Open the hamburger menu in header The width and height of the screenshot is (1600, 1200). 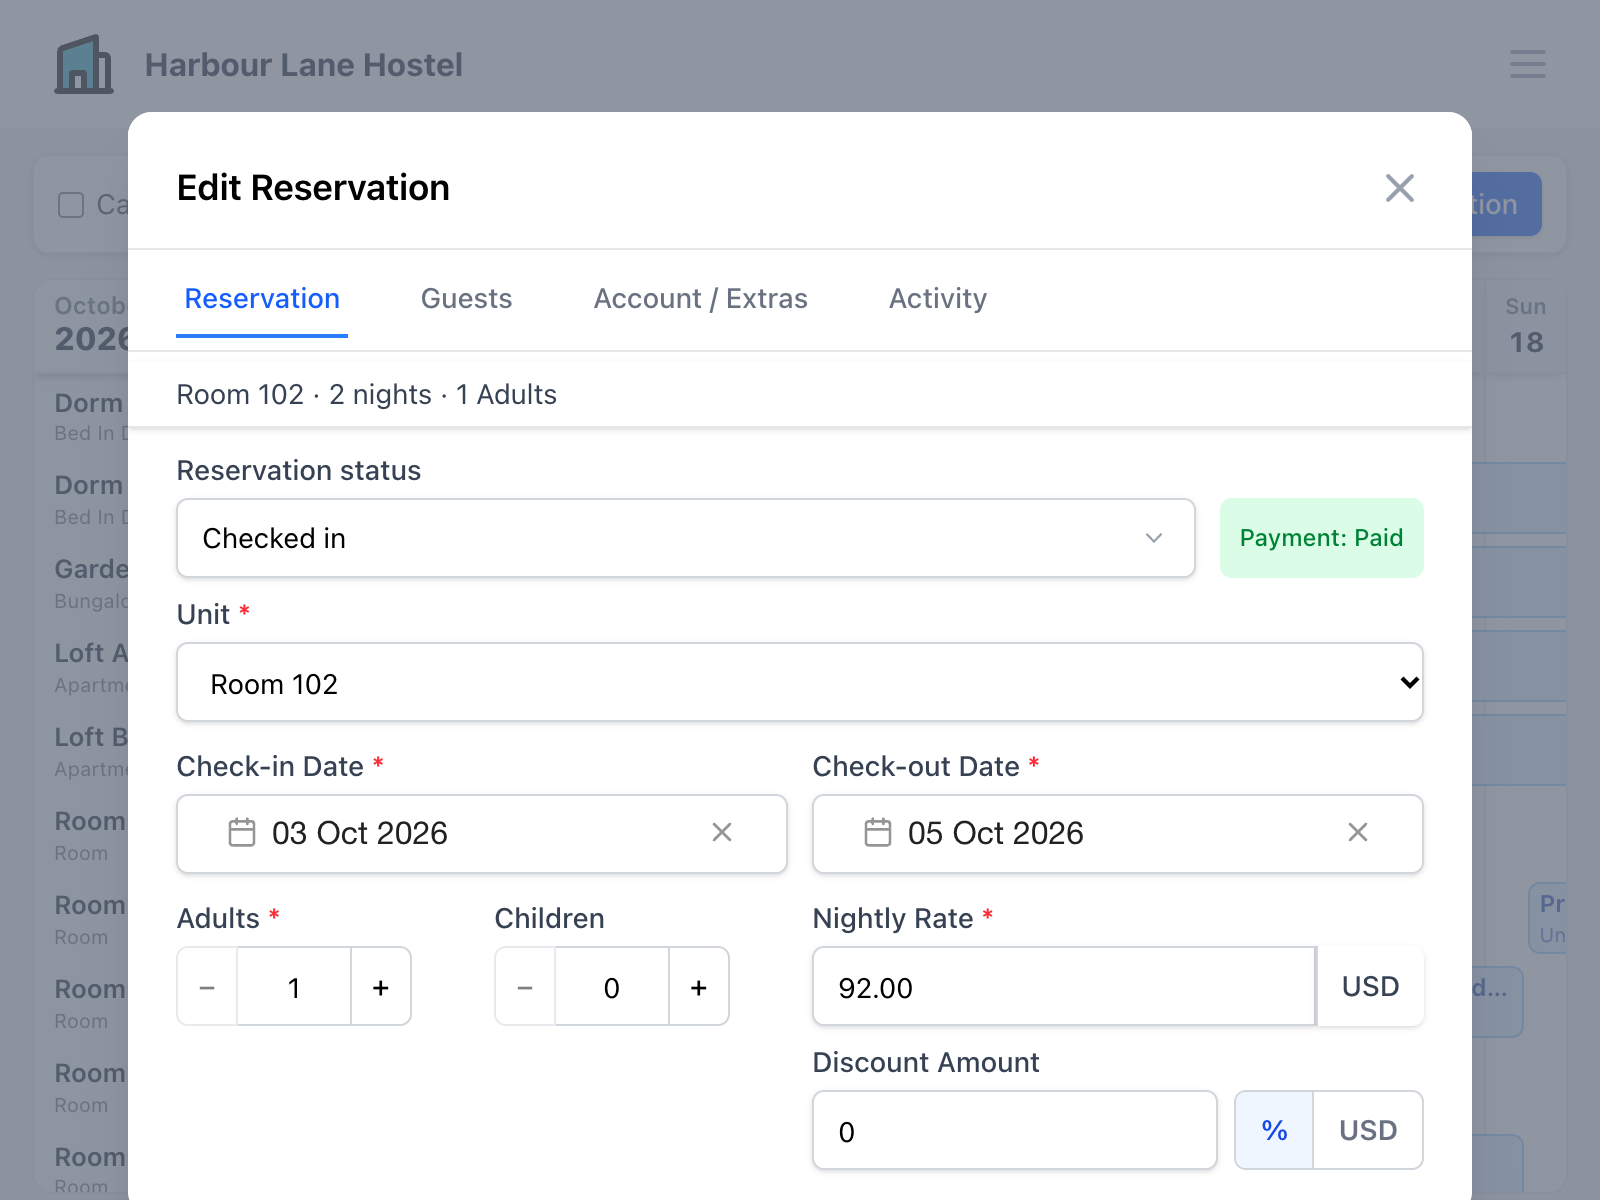pyautogui.click(x=1527, y=64)
